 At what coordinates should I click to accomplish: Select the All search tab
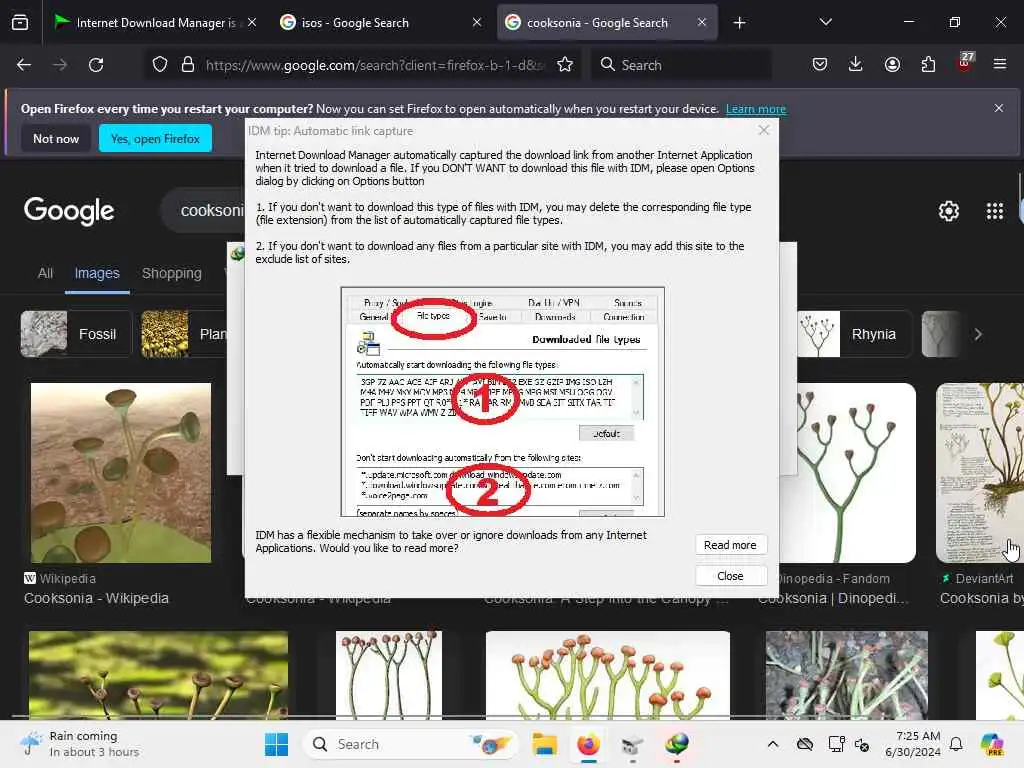pyautogui.click(x=45, y=273)
